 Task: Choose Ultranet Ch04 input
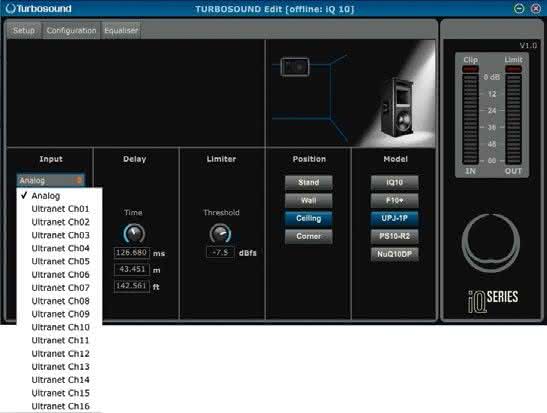pos(59,248)
